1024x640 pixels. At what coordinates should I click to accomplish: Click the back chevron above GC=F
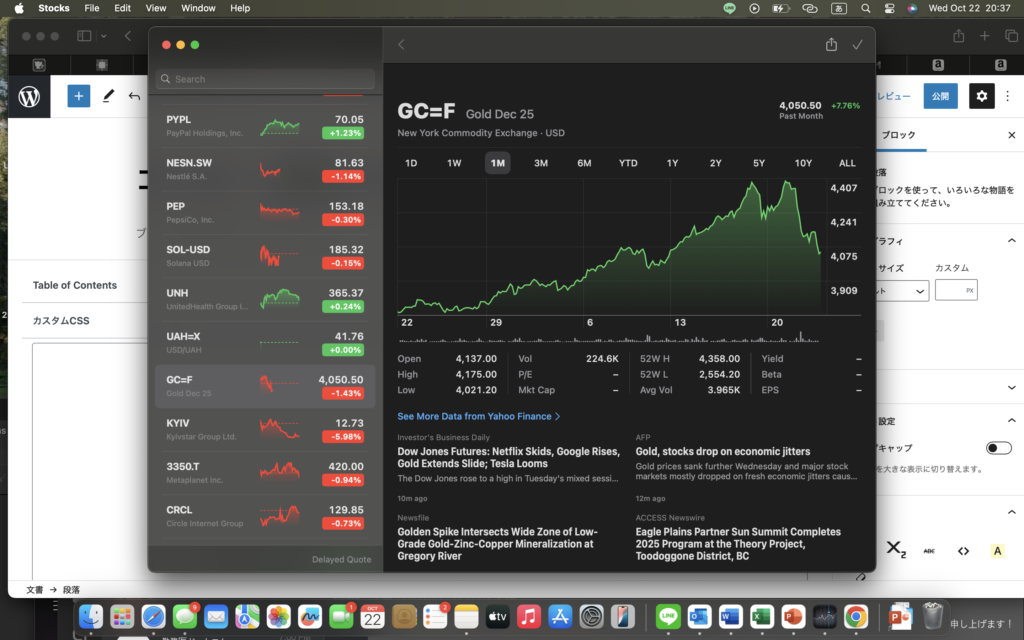tap(401, 45)
